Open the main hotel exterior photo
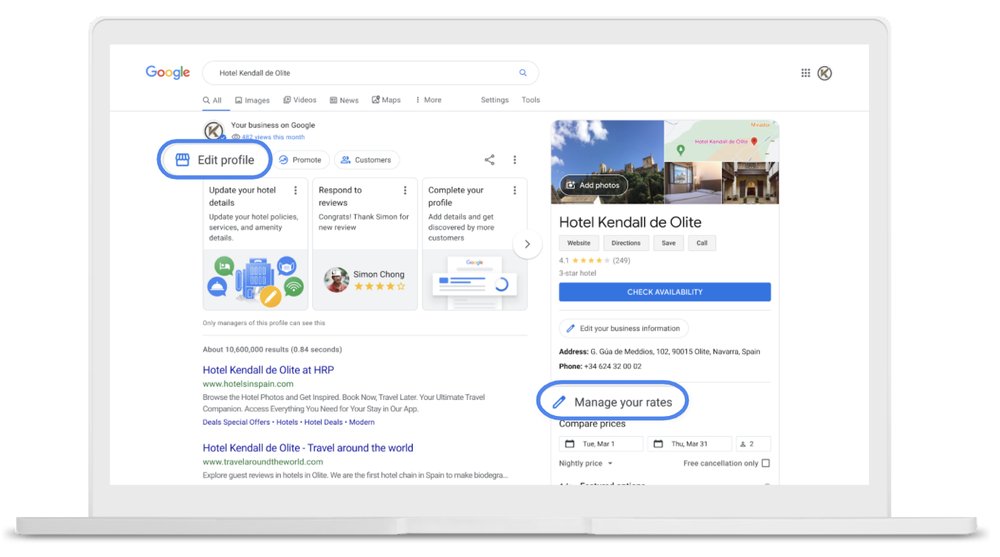 [x=607, y=162]
